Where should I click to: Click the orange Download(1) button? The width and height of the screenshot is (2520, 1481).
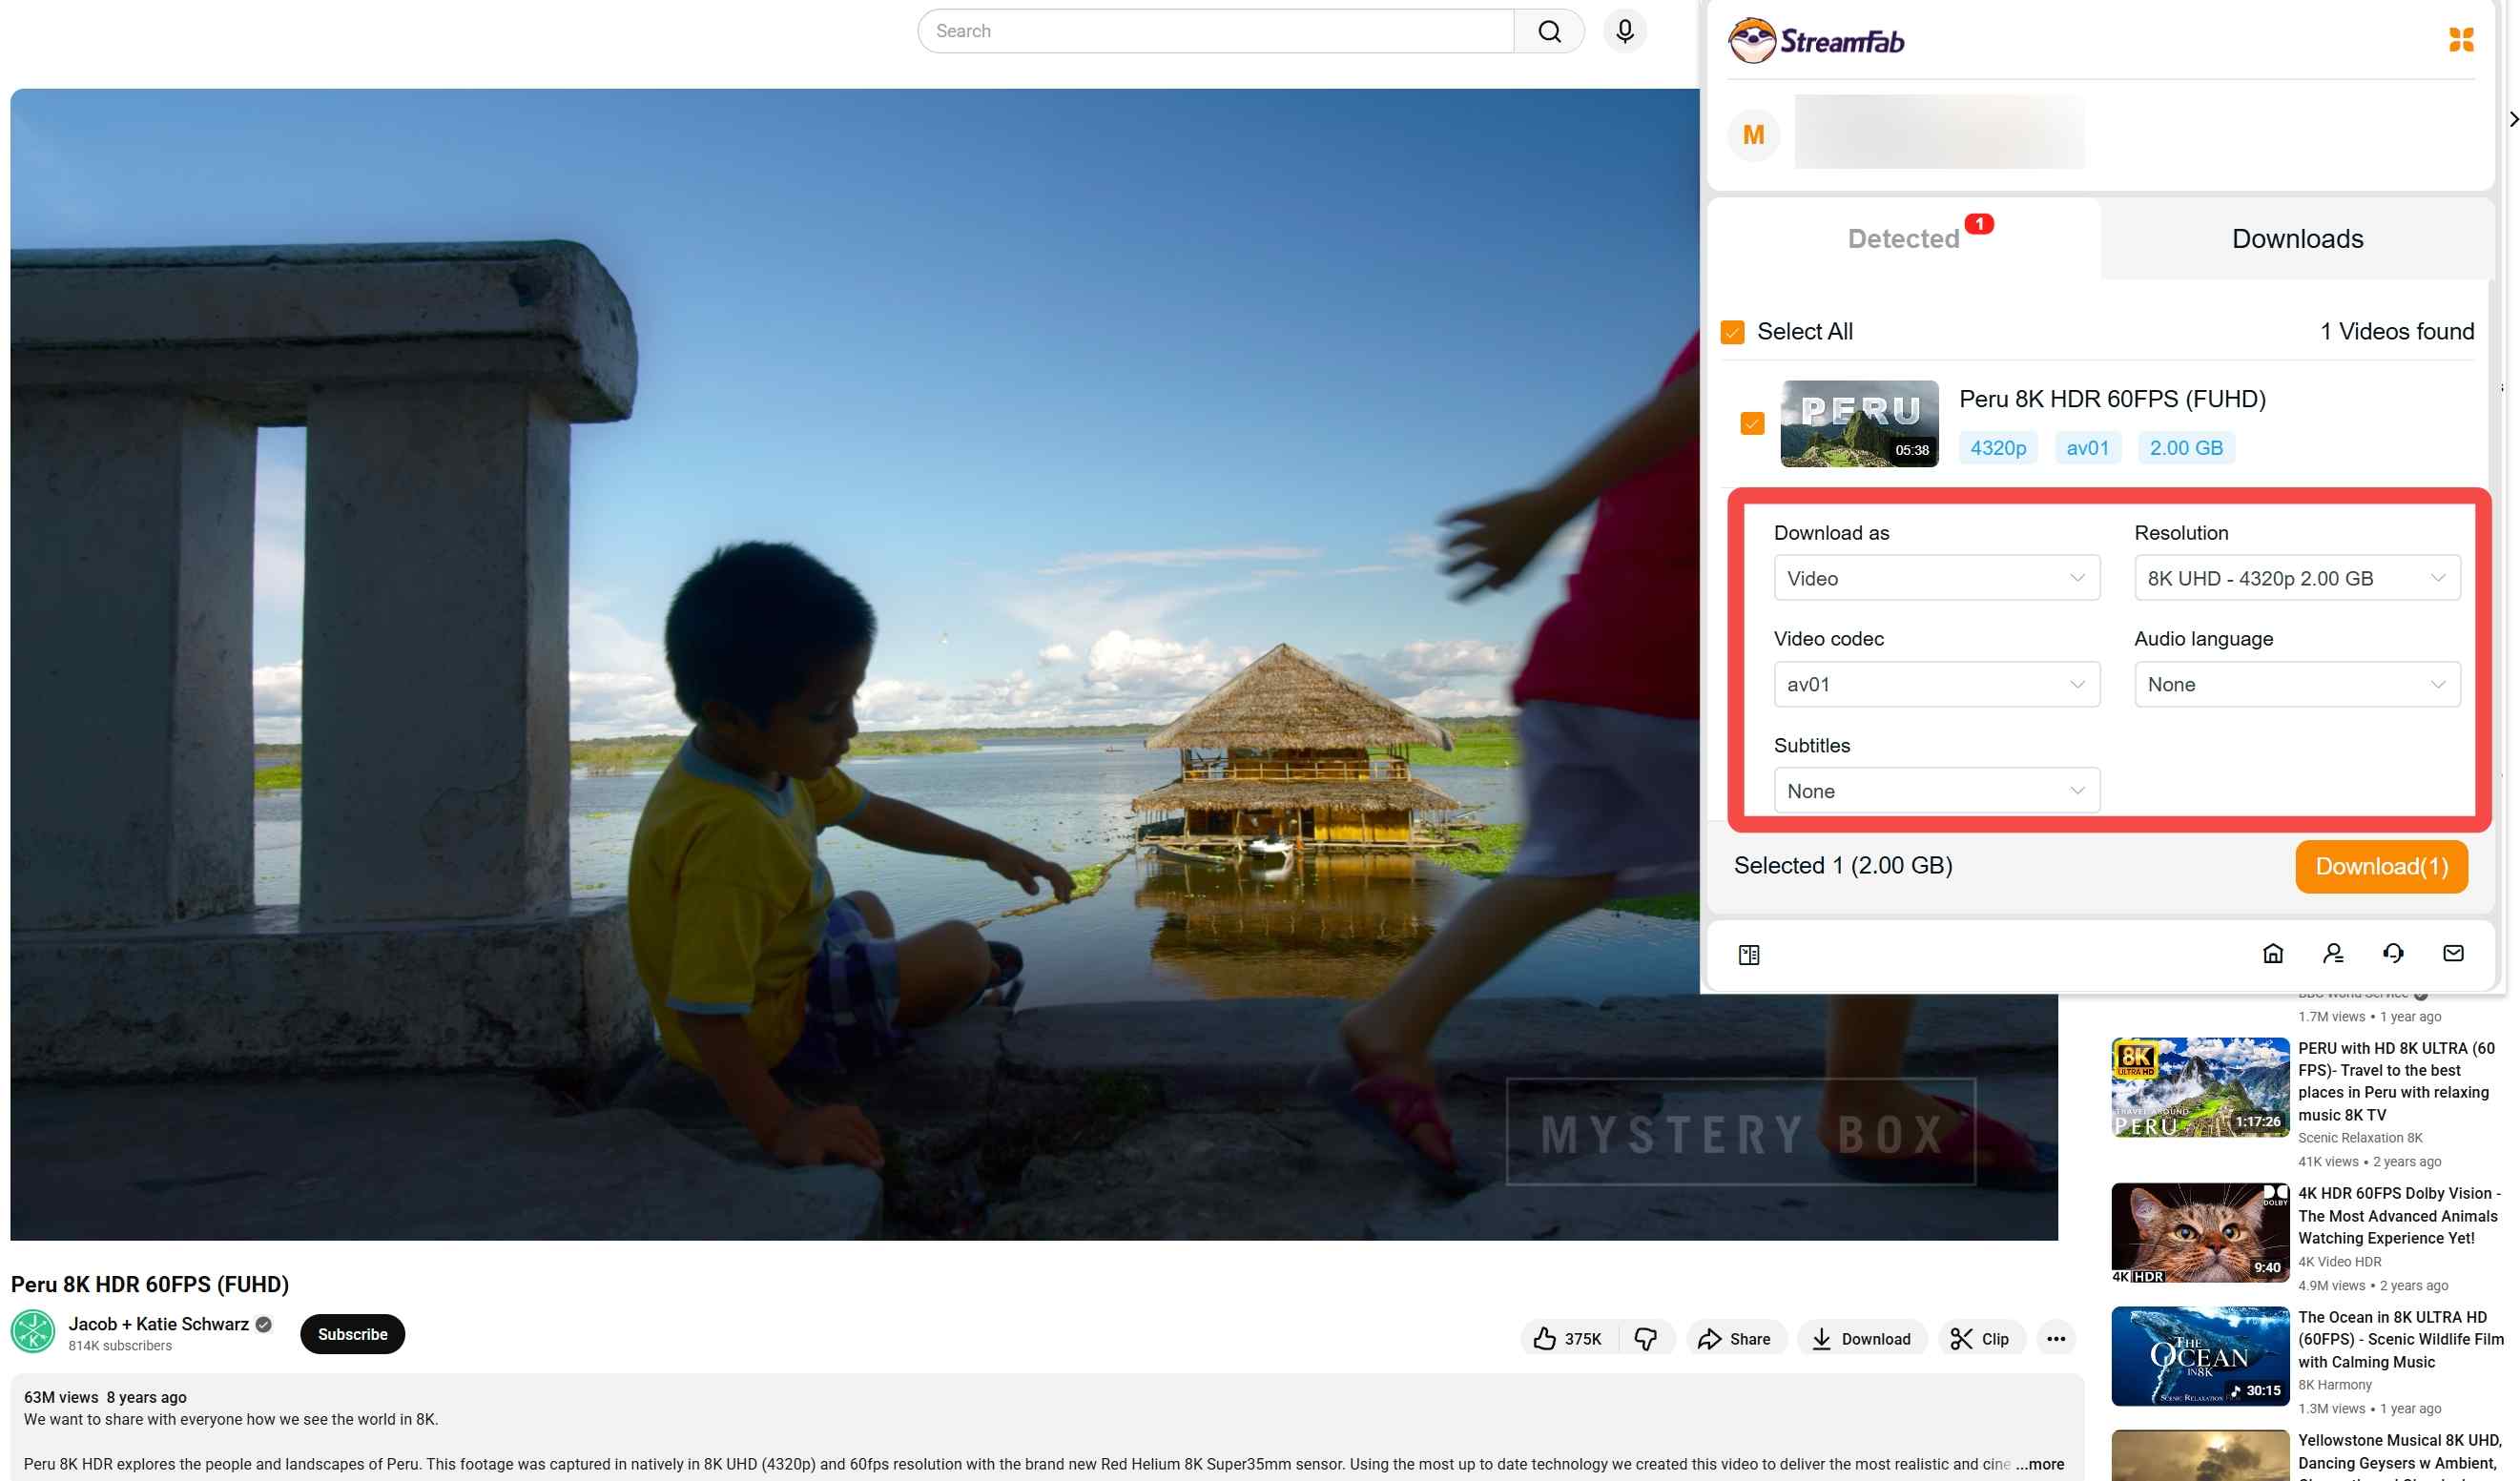(2380, 866)
